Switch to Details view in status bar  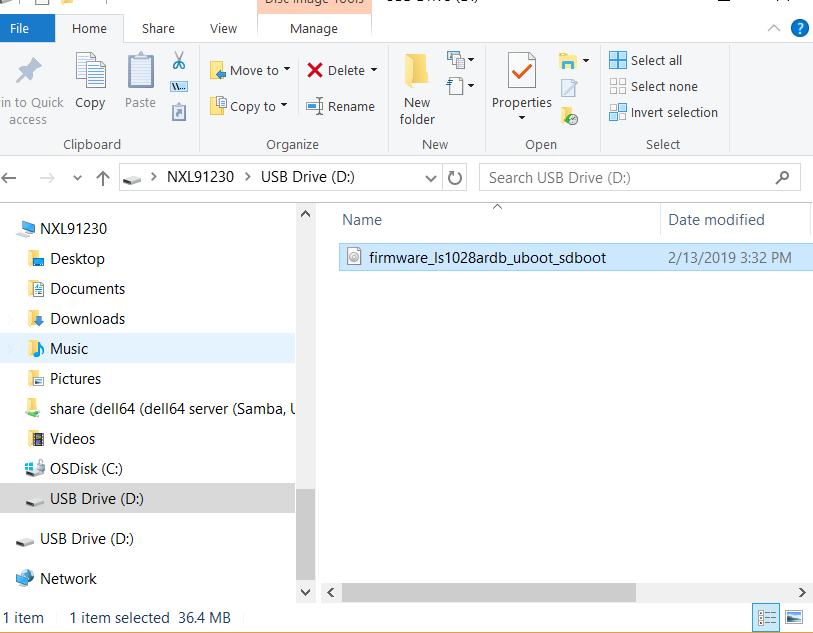tap(765, 618)
